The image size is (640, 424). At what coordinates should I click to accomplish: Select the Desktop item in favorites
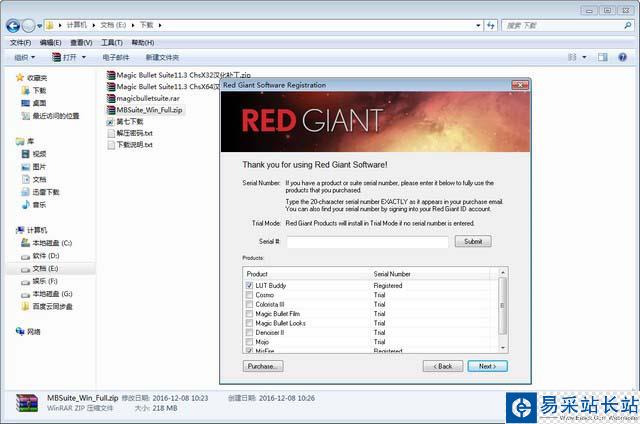click(x=34, y=103)
